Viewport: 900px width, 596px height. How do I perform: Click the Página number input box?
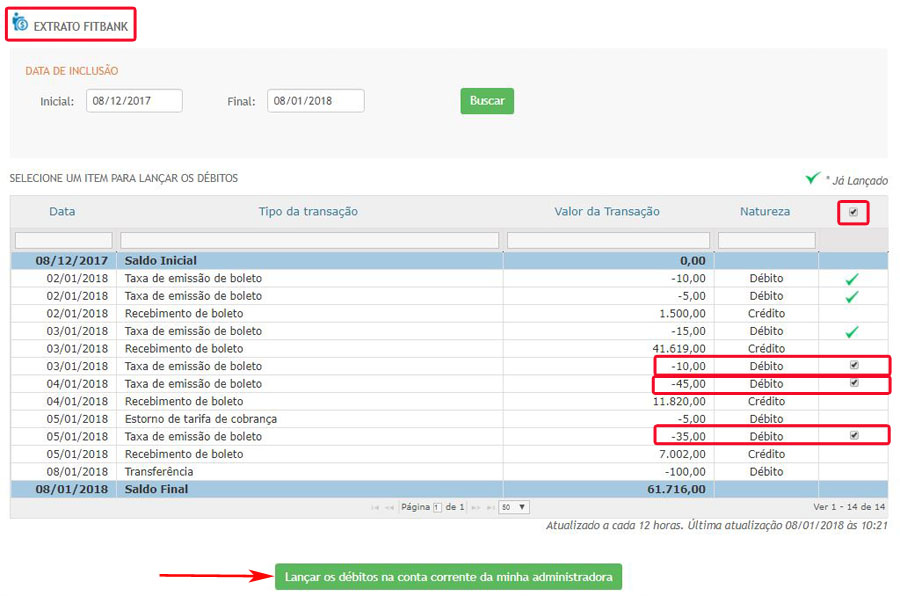(437, 506)
